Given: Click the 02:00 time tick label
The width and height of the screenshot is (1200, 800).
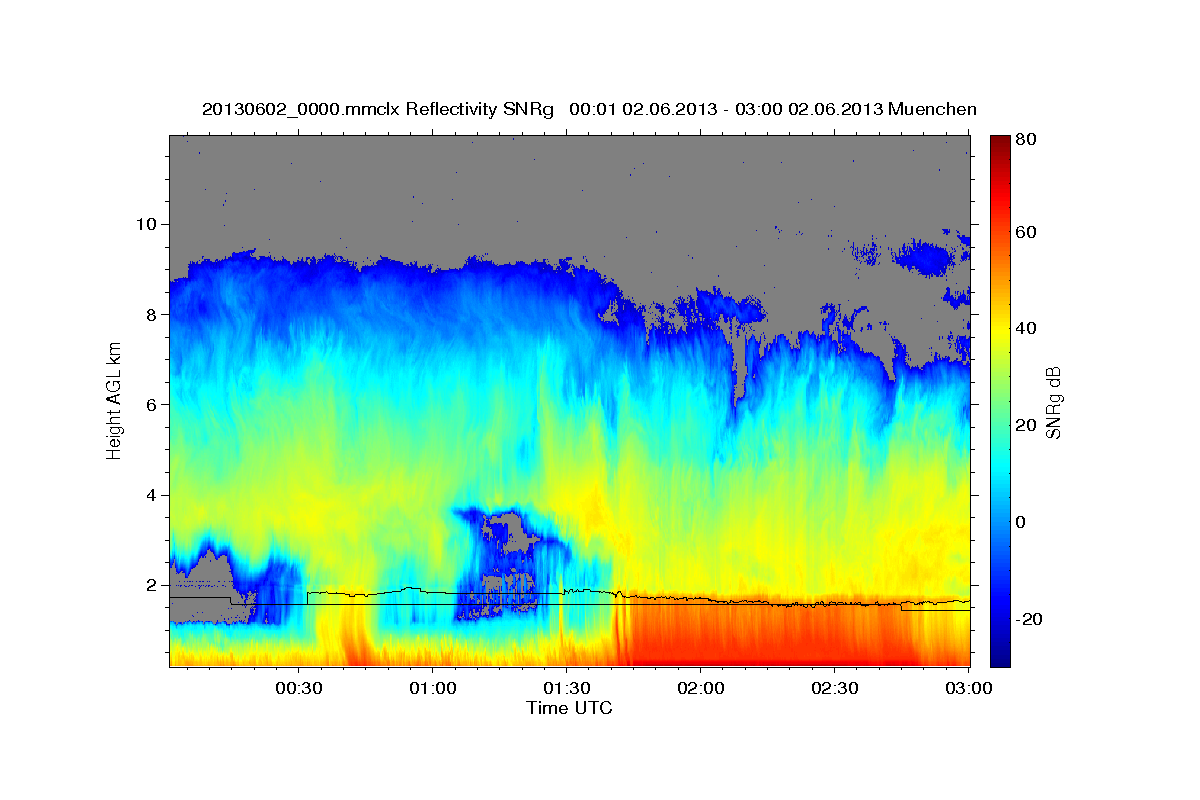Looking at the screenshot, I should (700, 689).
